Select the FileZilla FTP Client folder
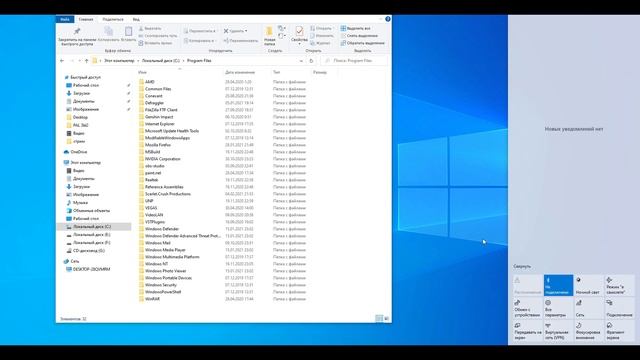The image size is (640, 360). 161,110
